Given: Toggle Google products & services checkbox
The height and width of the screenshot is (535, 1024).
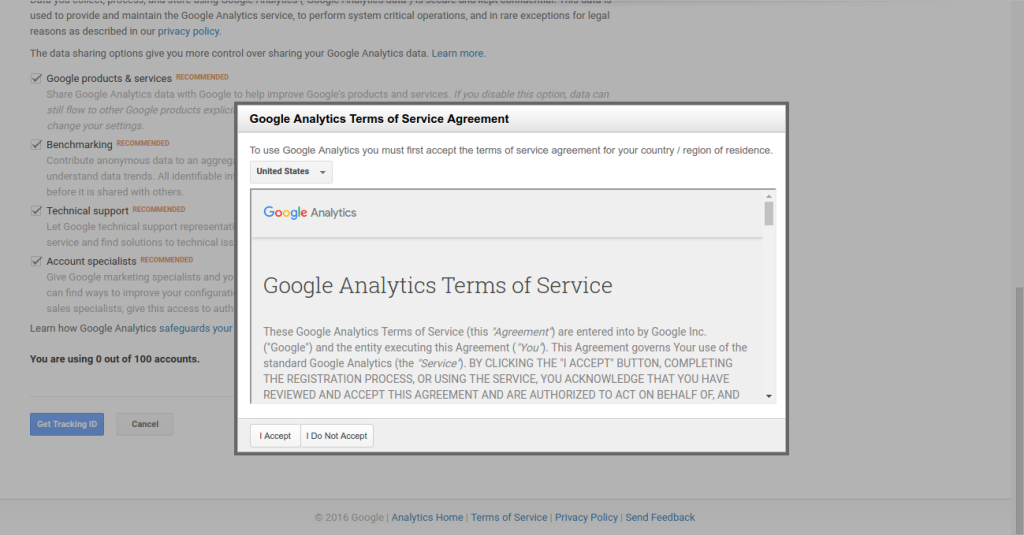Looking at the screenshot, I should click(36, 78).
